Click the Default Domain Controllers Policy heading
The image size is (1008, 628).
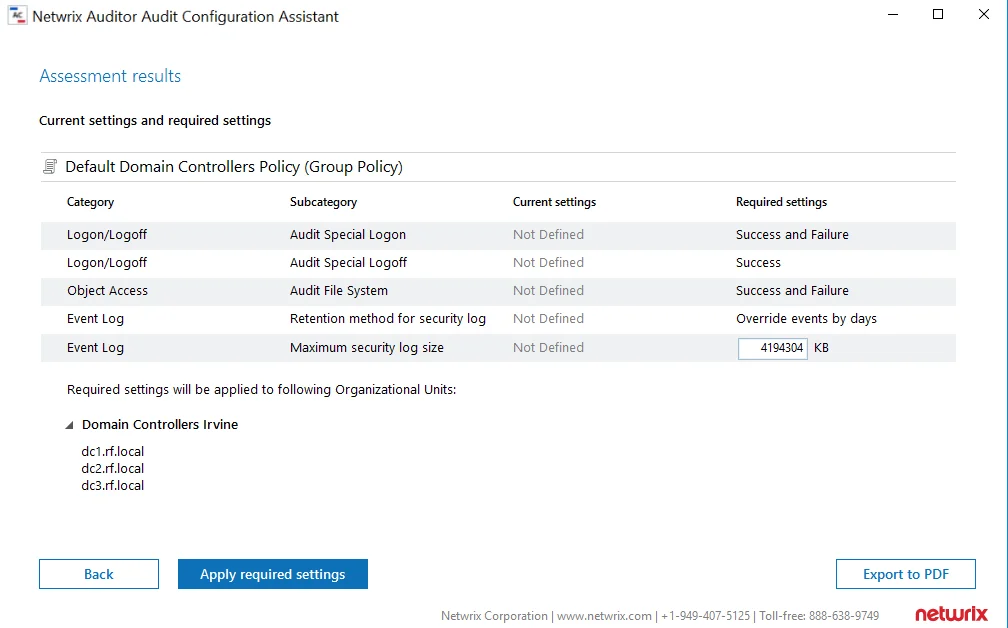tap(234, 166)
